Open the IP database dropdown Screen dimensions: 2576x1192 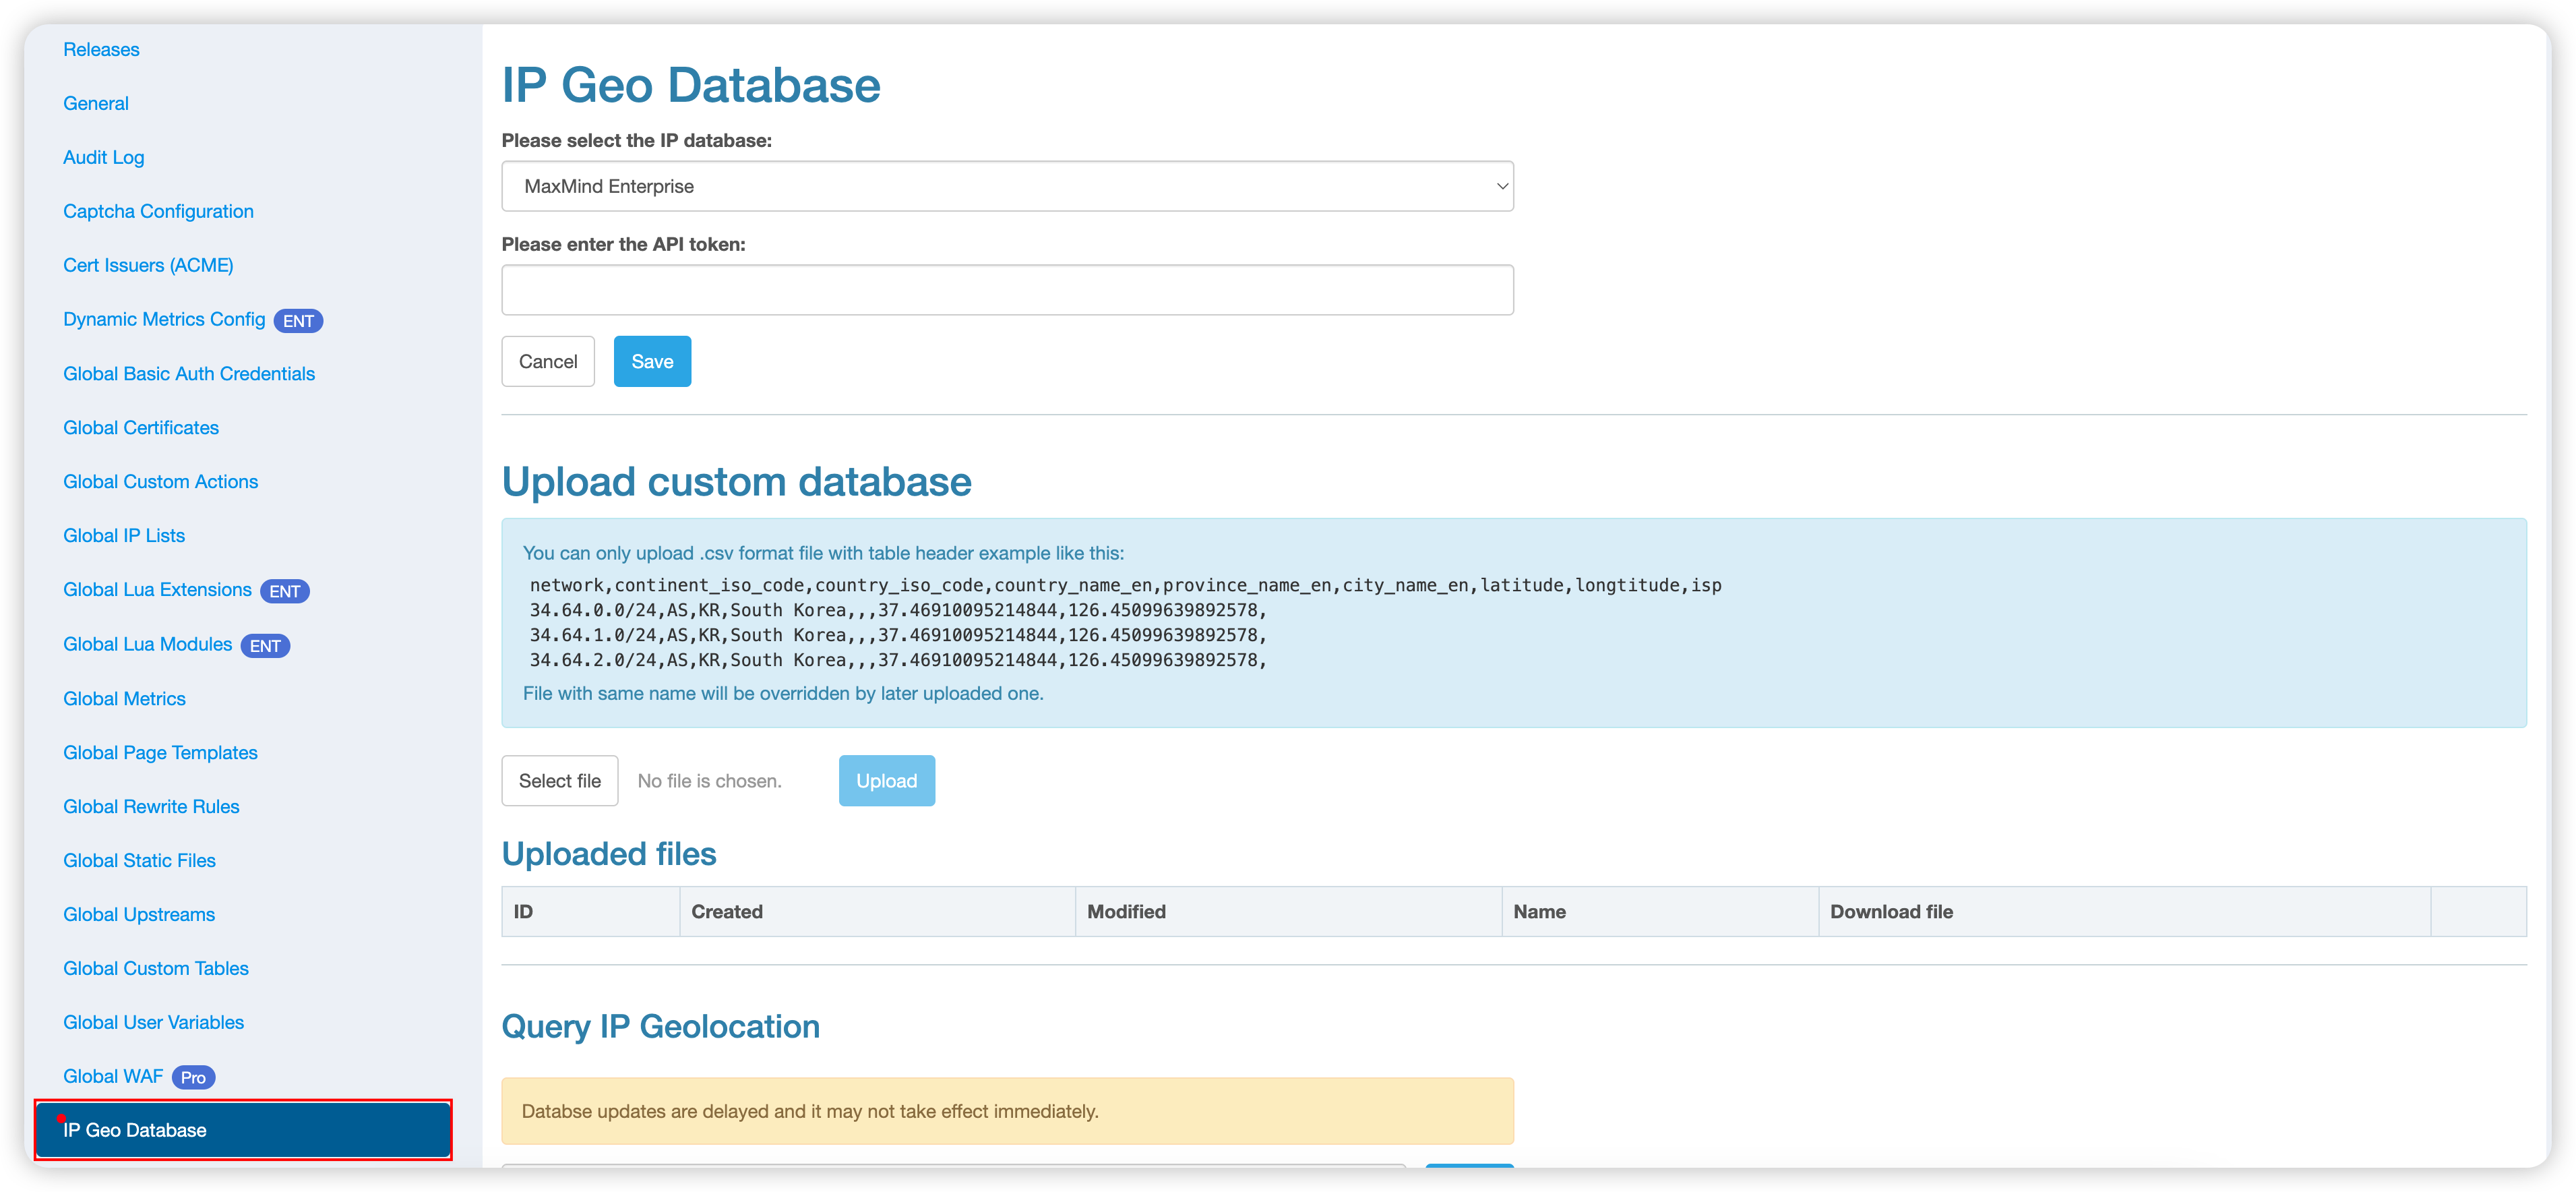(x=1007, y=186)
